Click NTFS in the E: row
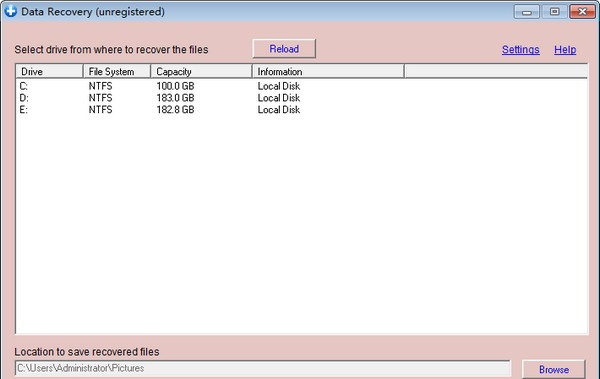The image size is (600, 379). (x=100, y=110)
